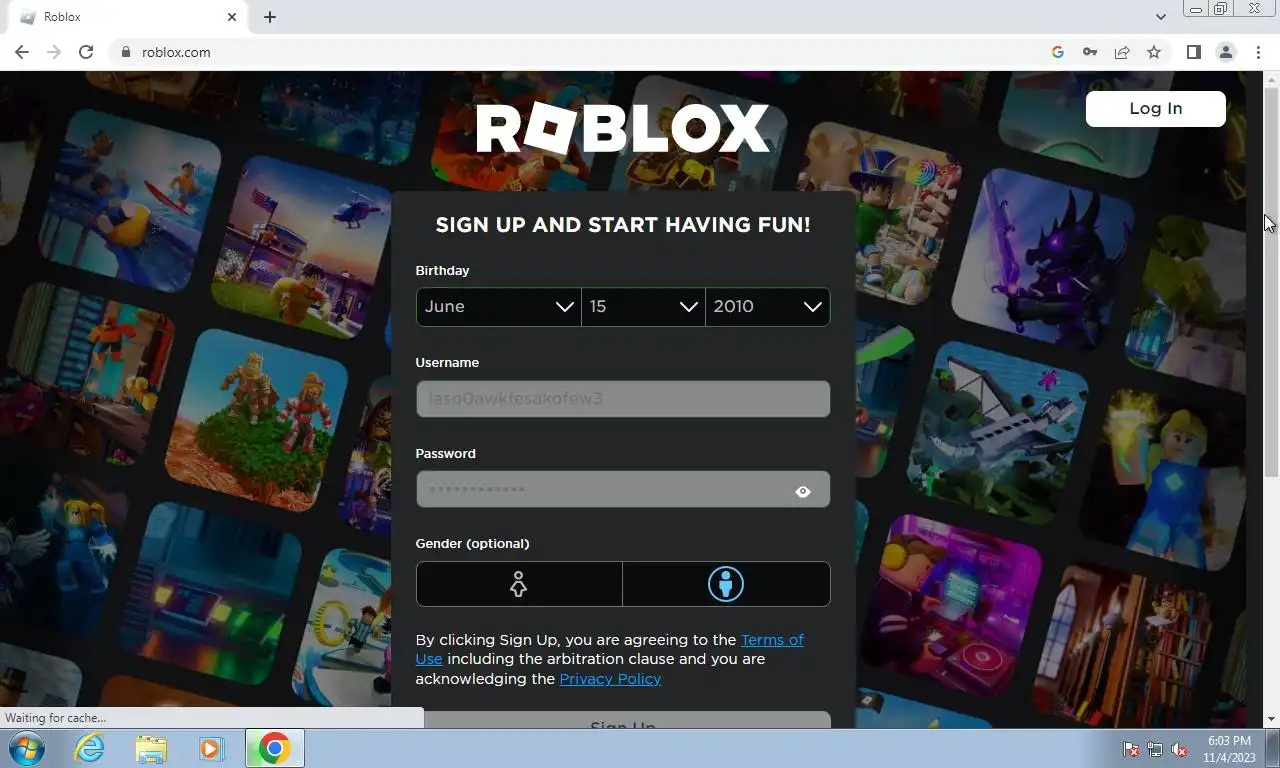
Task: Select the female gender icon
Action: (518, 584)
